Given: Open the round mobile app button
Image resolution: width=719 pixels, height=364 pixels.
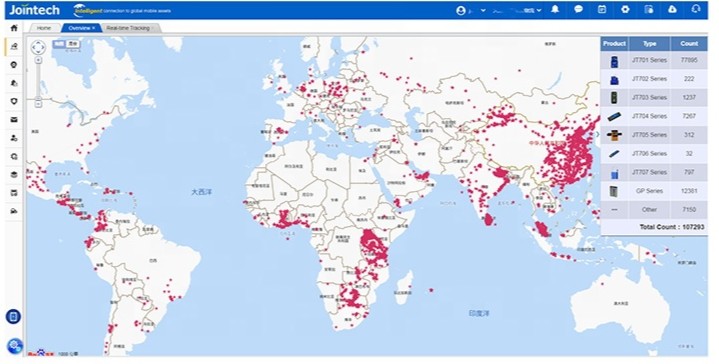Looking at the screenshot, I should (x=13, y=316).
